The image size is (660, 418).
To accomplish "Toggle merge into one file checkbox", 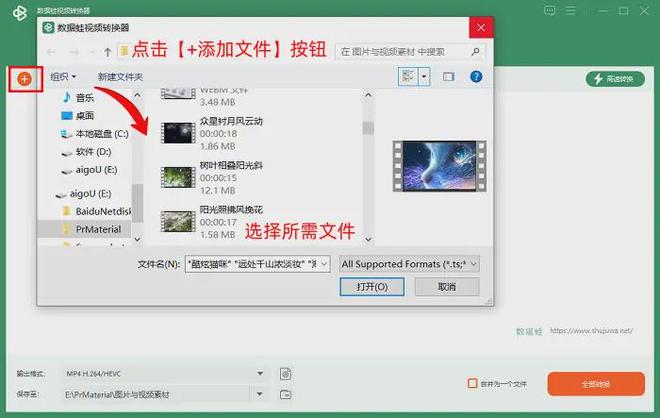I will point(473,383).
